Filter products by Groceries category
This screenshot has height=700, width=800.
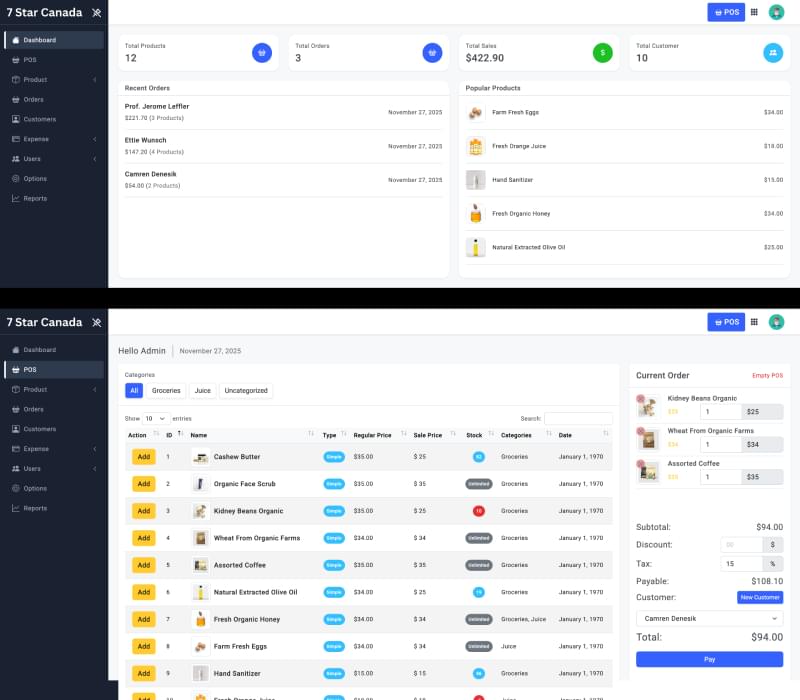tap(166, 391)
